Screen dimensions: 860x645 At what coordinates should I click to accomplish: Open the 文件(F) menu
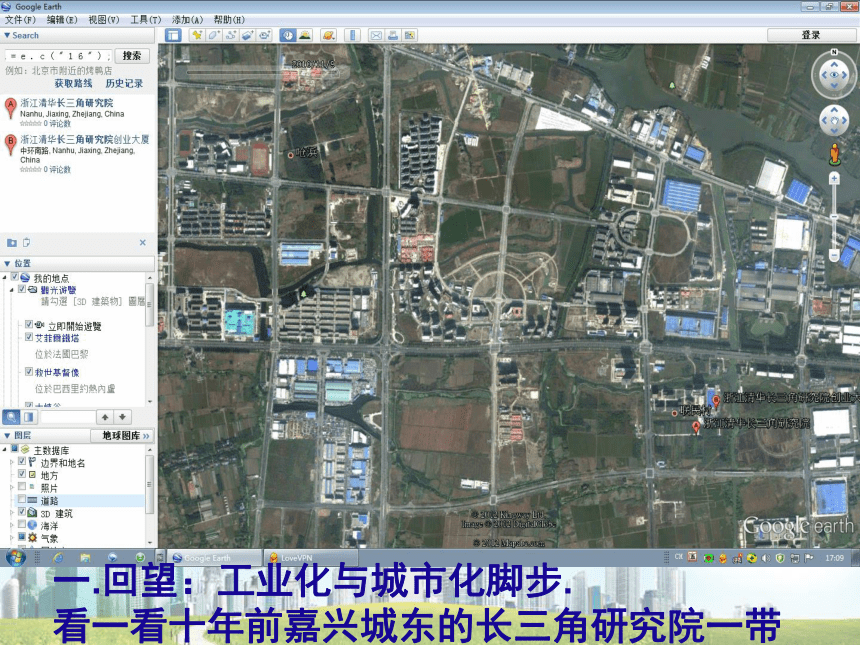pyautogui.click(x=20, y=20)
